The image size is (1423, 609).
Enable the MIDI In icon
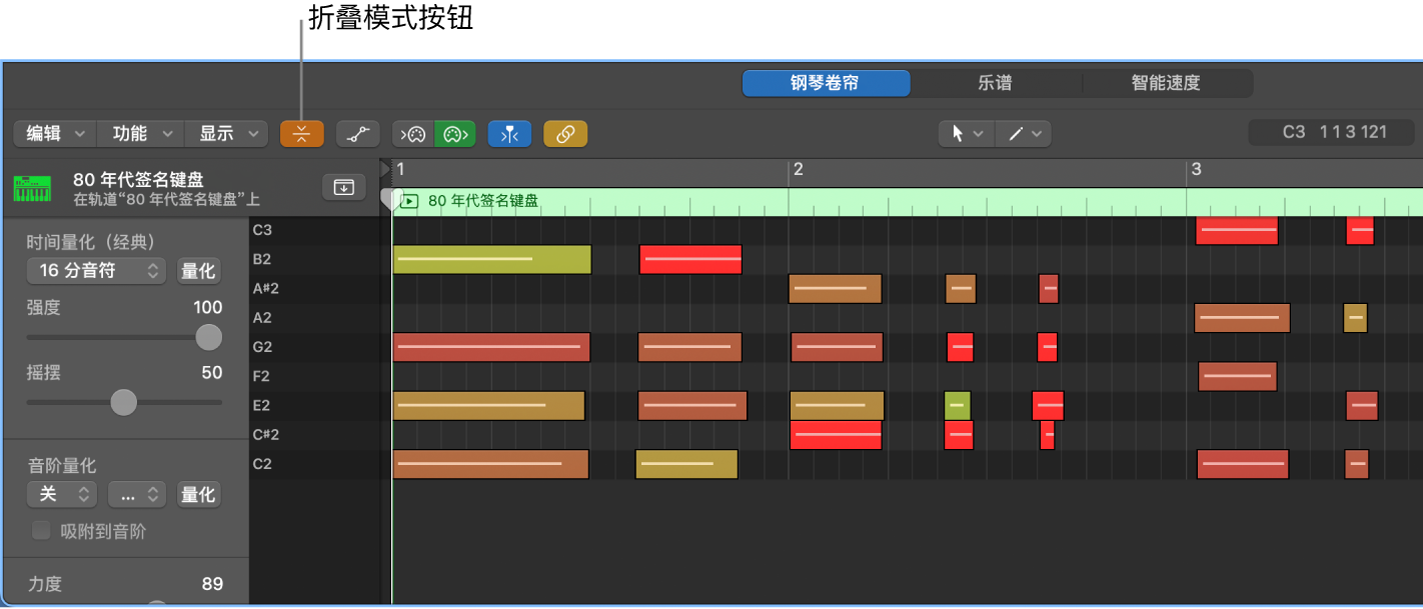pos(412,133)
